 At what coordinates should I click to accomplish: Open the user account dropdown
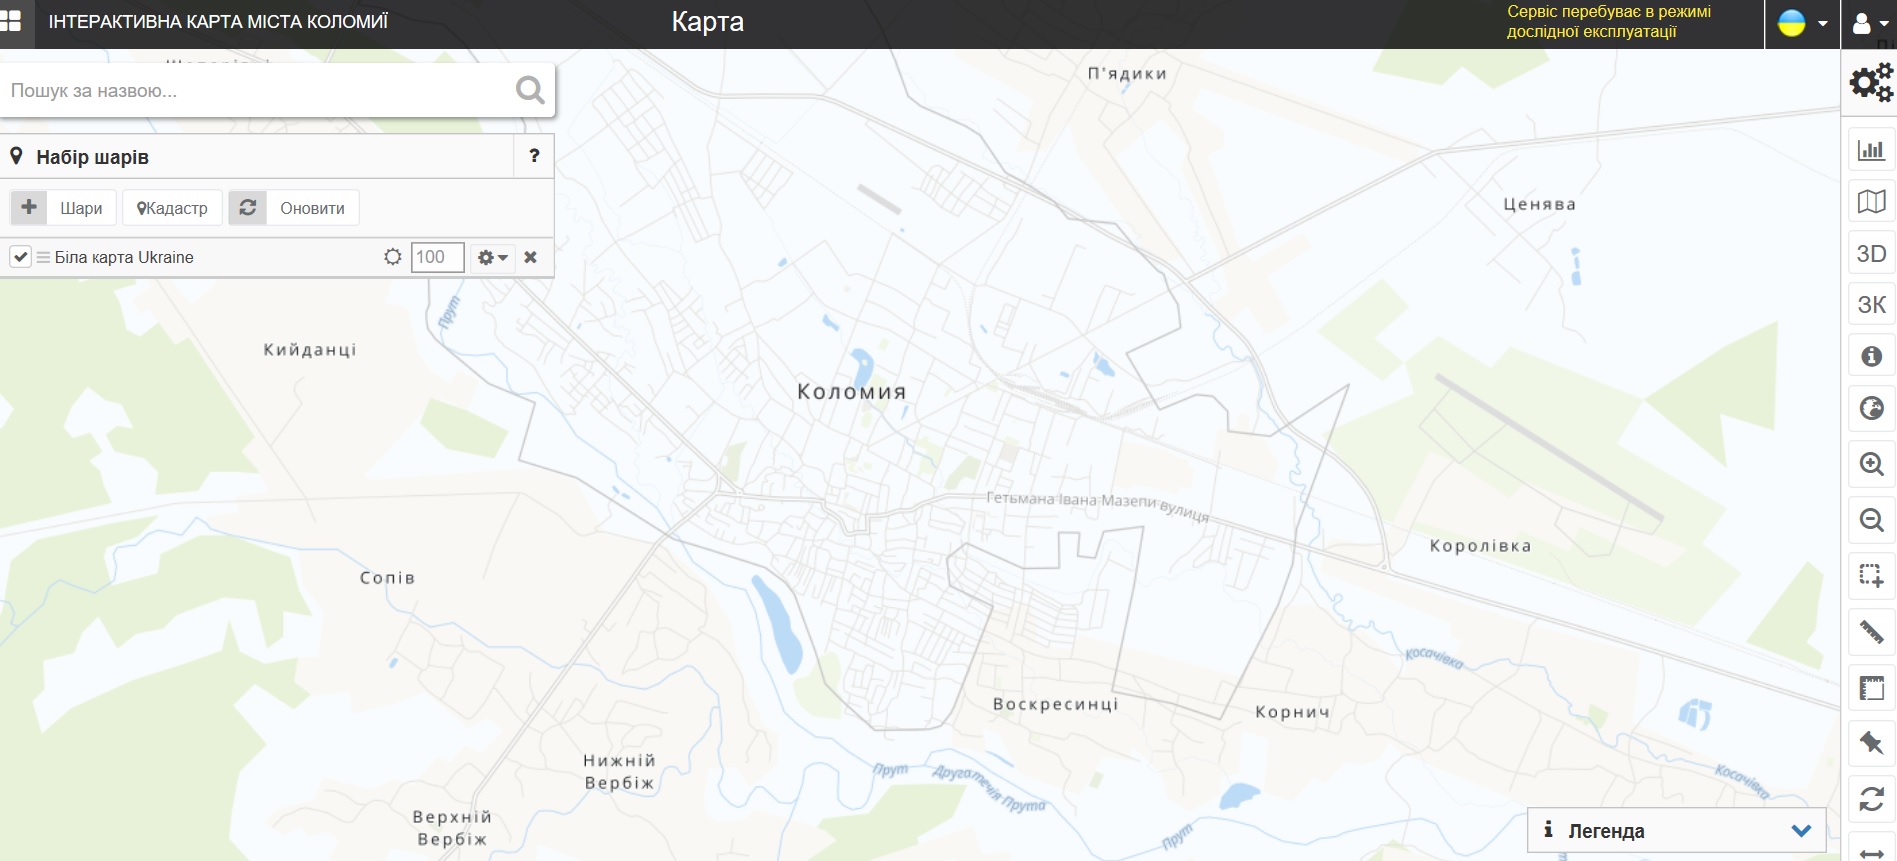point(1869,23)
